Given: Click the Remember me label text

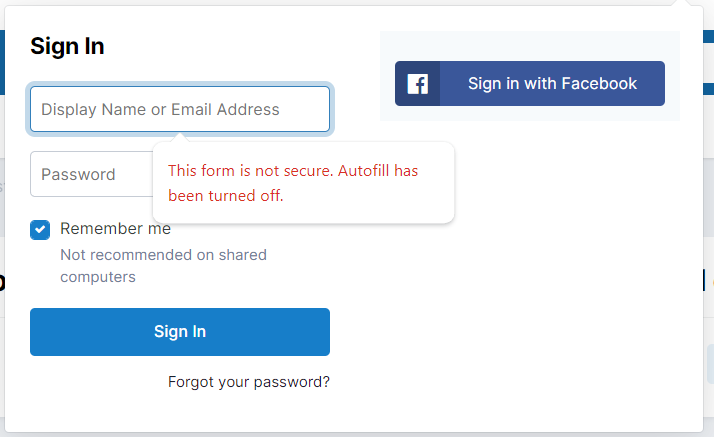Looking at the screenshot, I should [115, 229].
